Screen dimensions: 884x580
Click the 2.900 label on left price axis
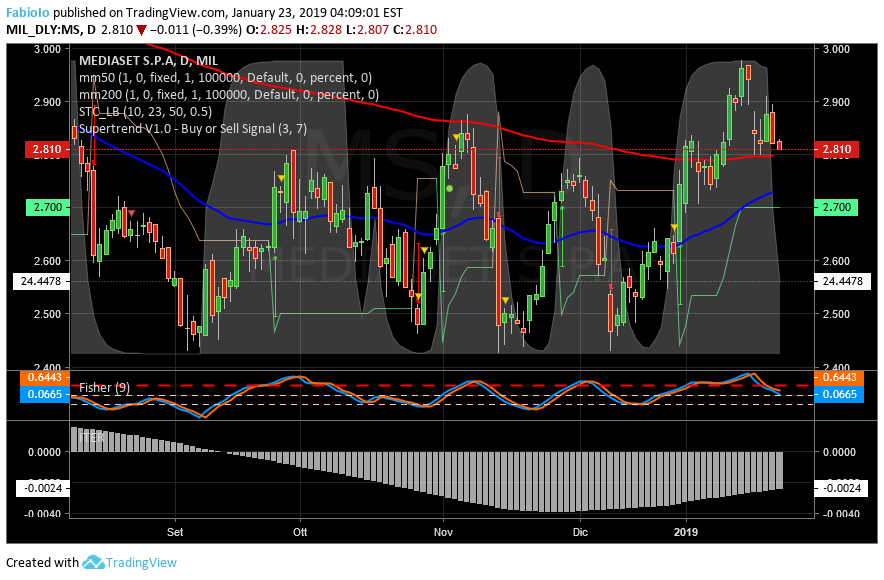pyautogui.click(x=47, y=102)
